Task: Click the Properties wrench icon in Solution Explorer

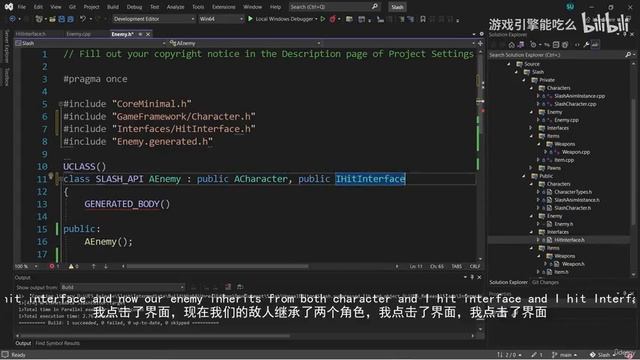Action: [x=586, y=45]
